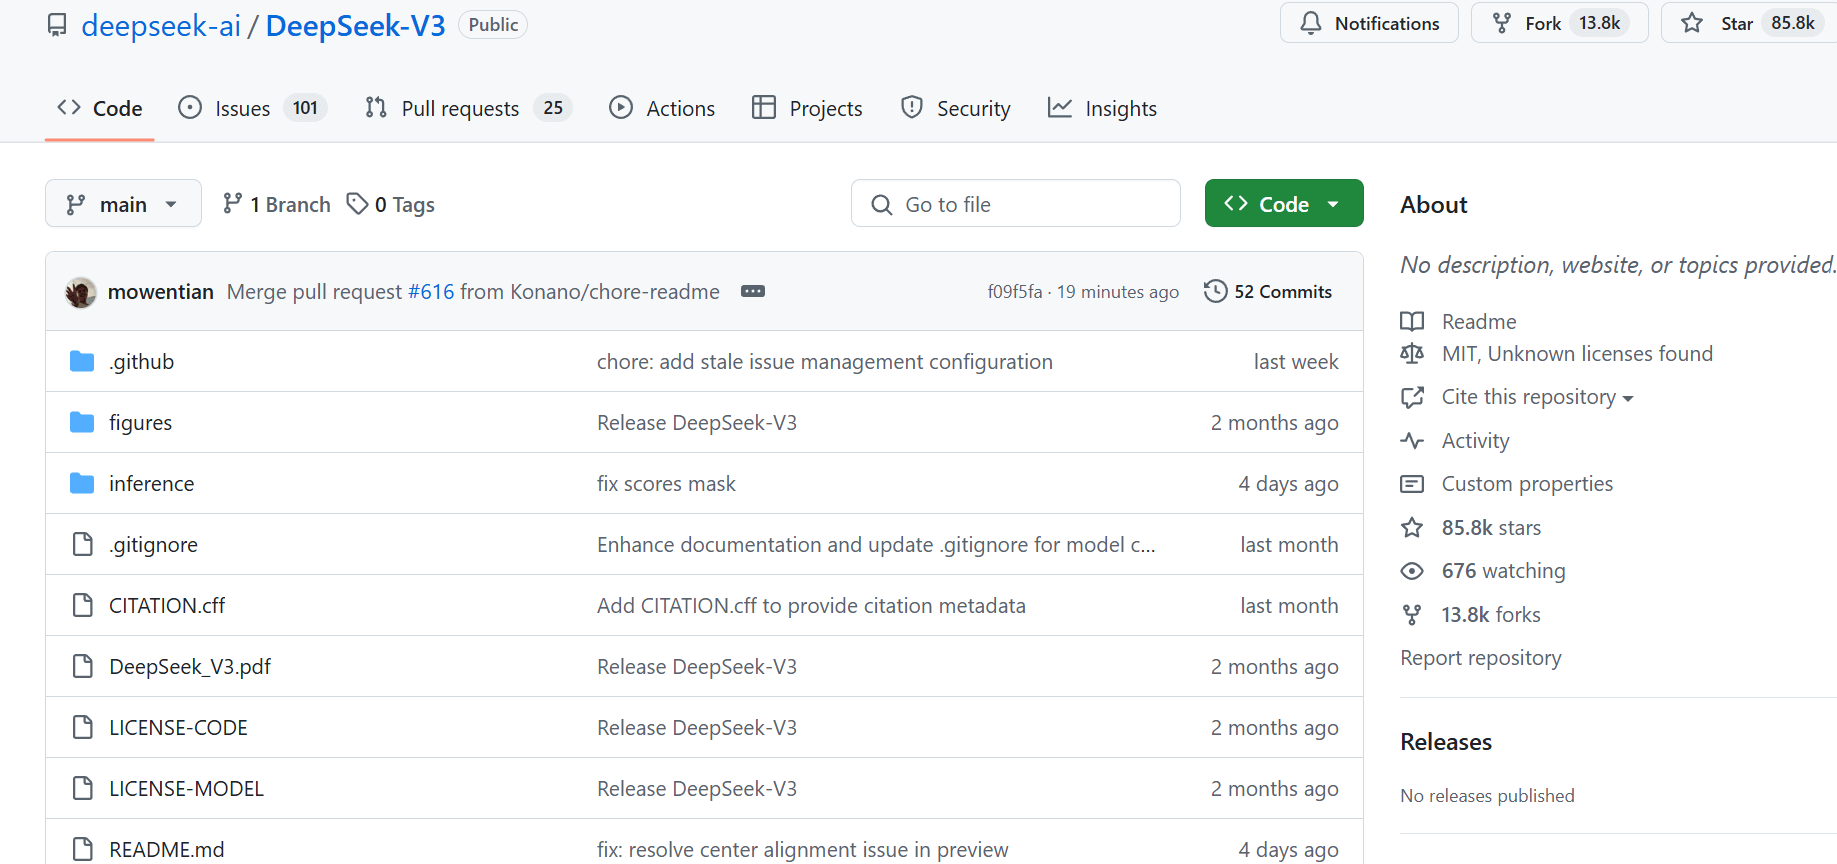The width and height of the screenshot is (1837, 864).
Task: Click the commits history clock icon
Action: (x=1215, y=291)
